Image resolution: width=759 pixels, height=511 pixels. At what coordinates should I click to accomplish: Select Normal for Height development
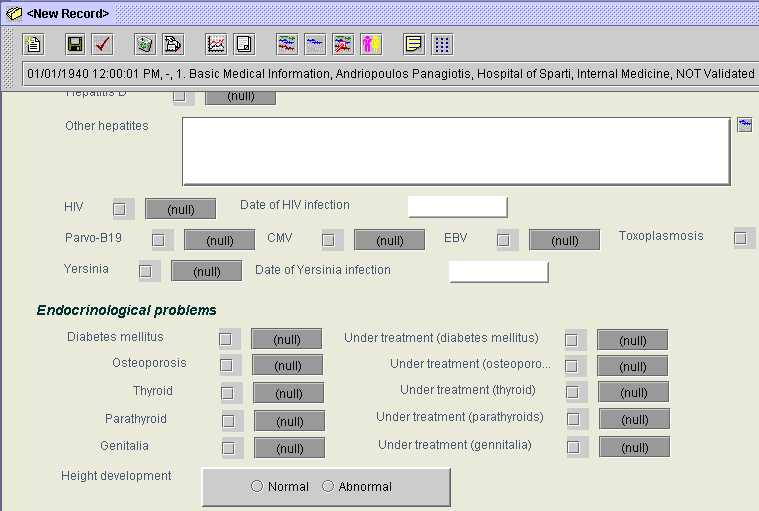pos(257,487)
